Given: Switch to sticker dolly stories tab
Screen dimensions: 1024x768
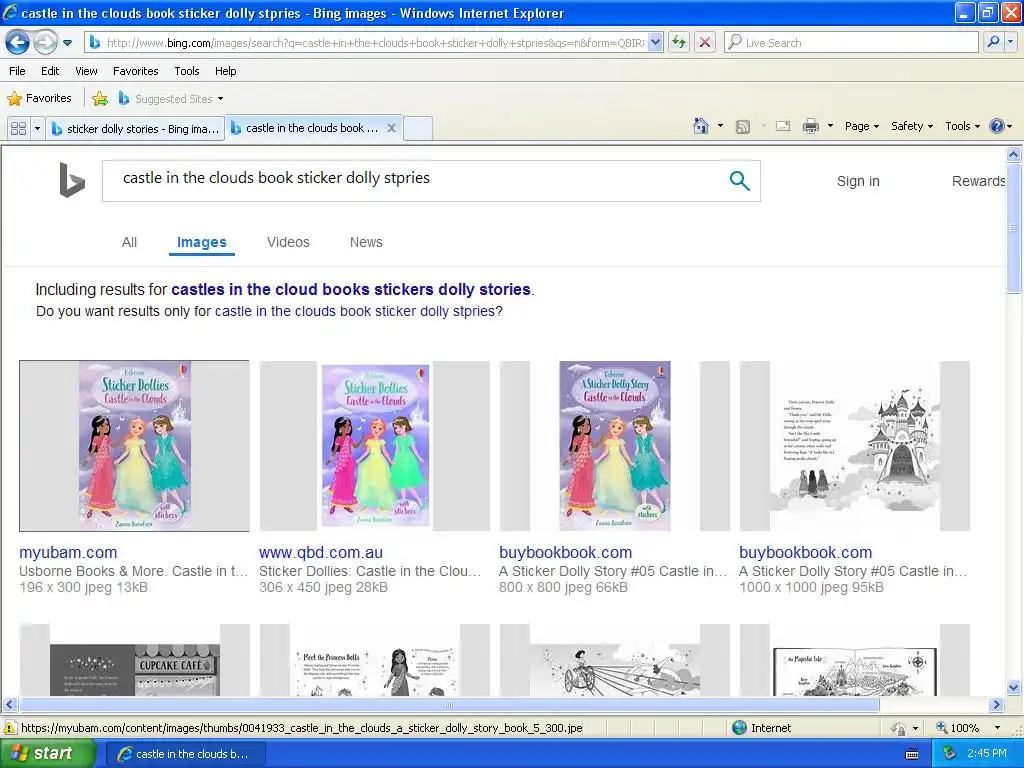Looking at the screenshot, I should tap(135, 129).
